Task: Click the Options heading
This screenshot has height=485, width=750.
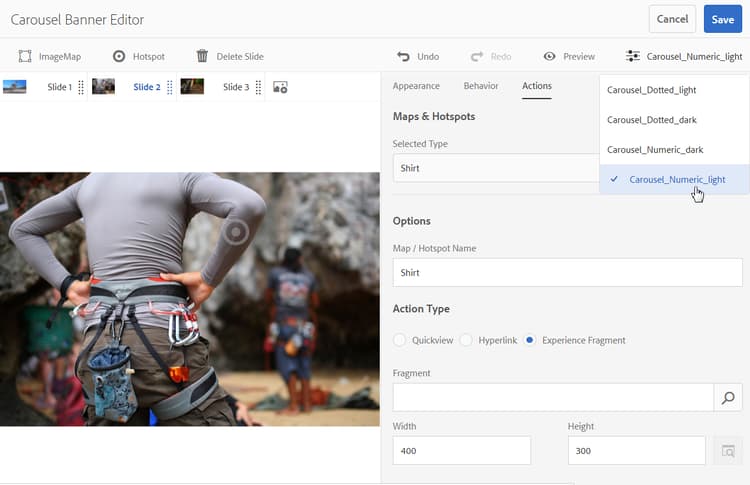Action: click(x=411, y=221)
